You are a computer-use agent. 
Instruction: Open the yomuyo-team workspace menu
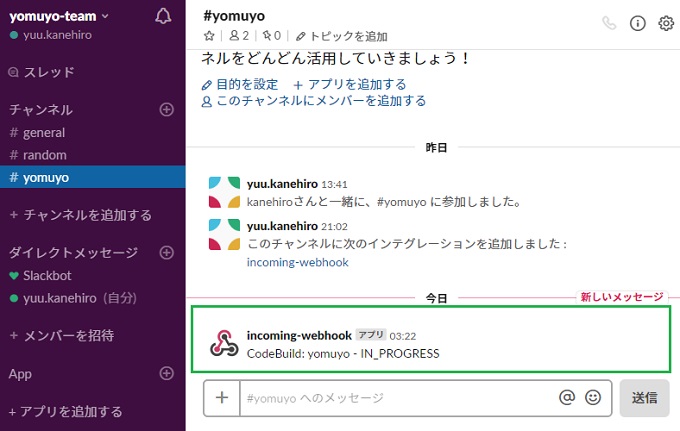(59, 16)
